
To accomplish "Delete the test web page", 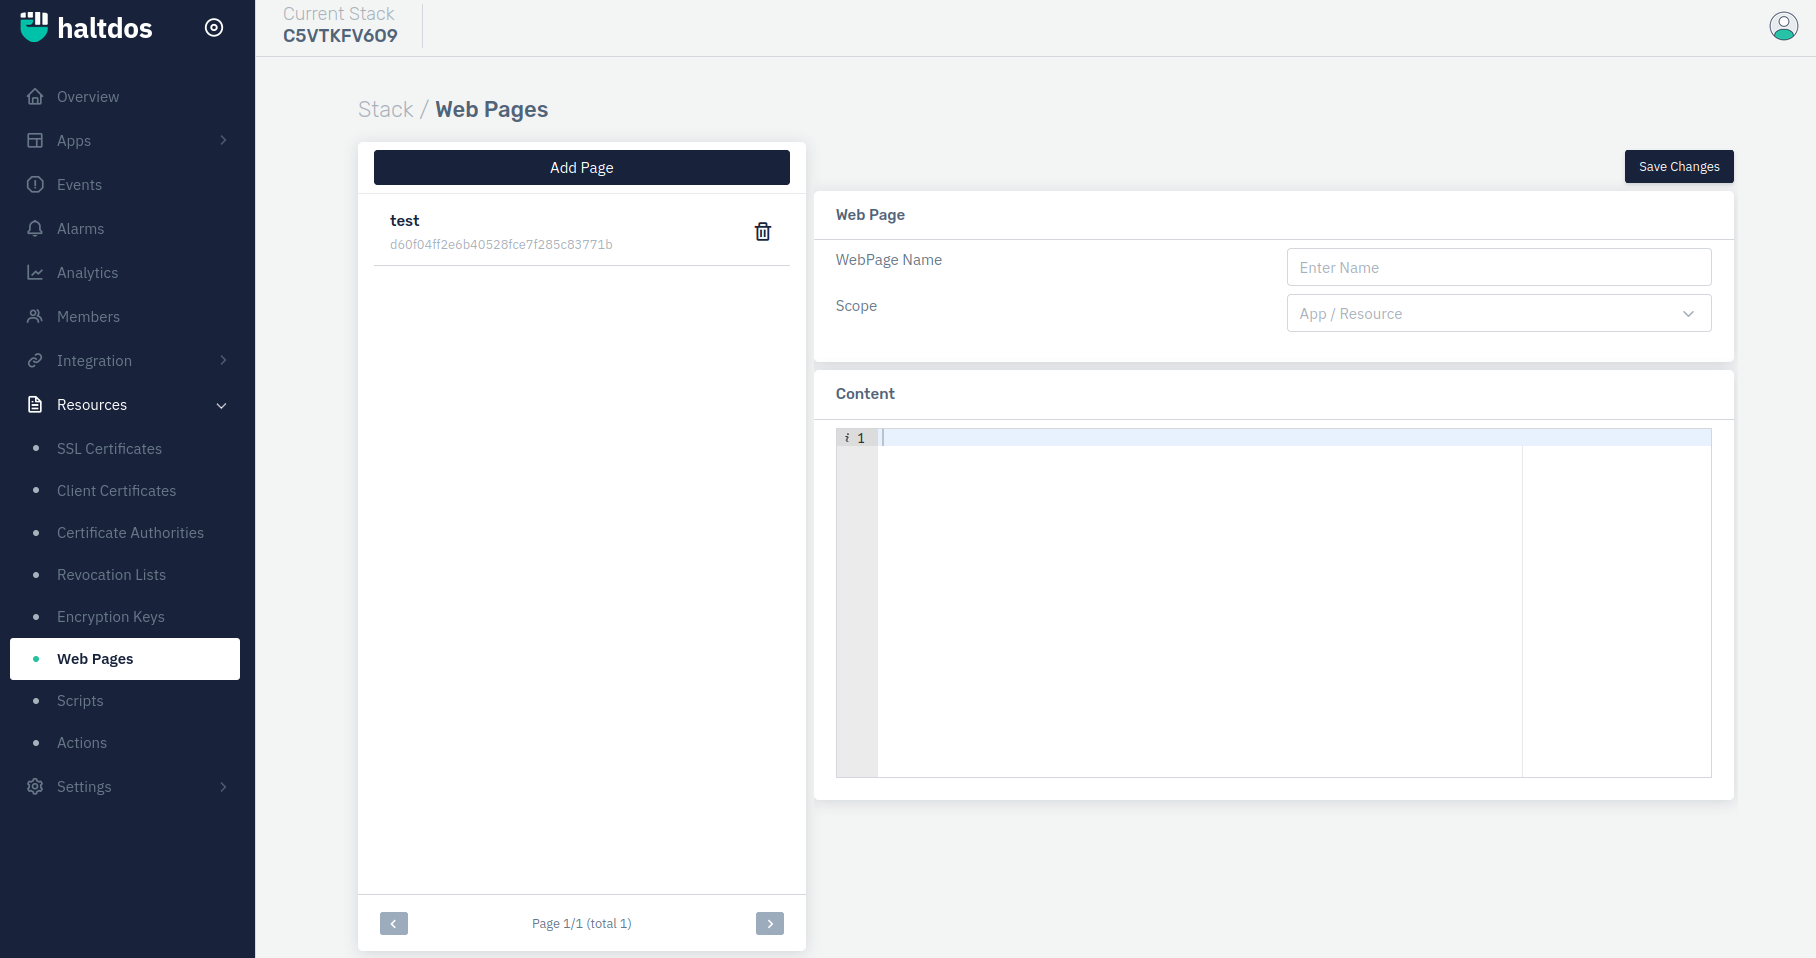I will tap(763, 231).
